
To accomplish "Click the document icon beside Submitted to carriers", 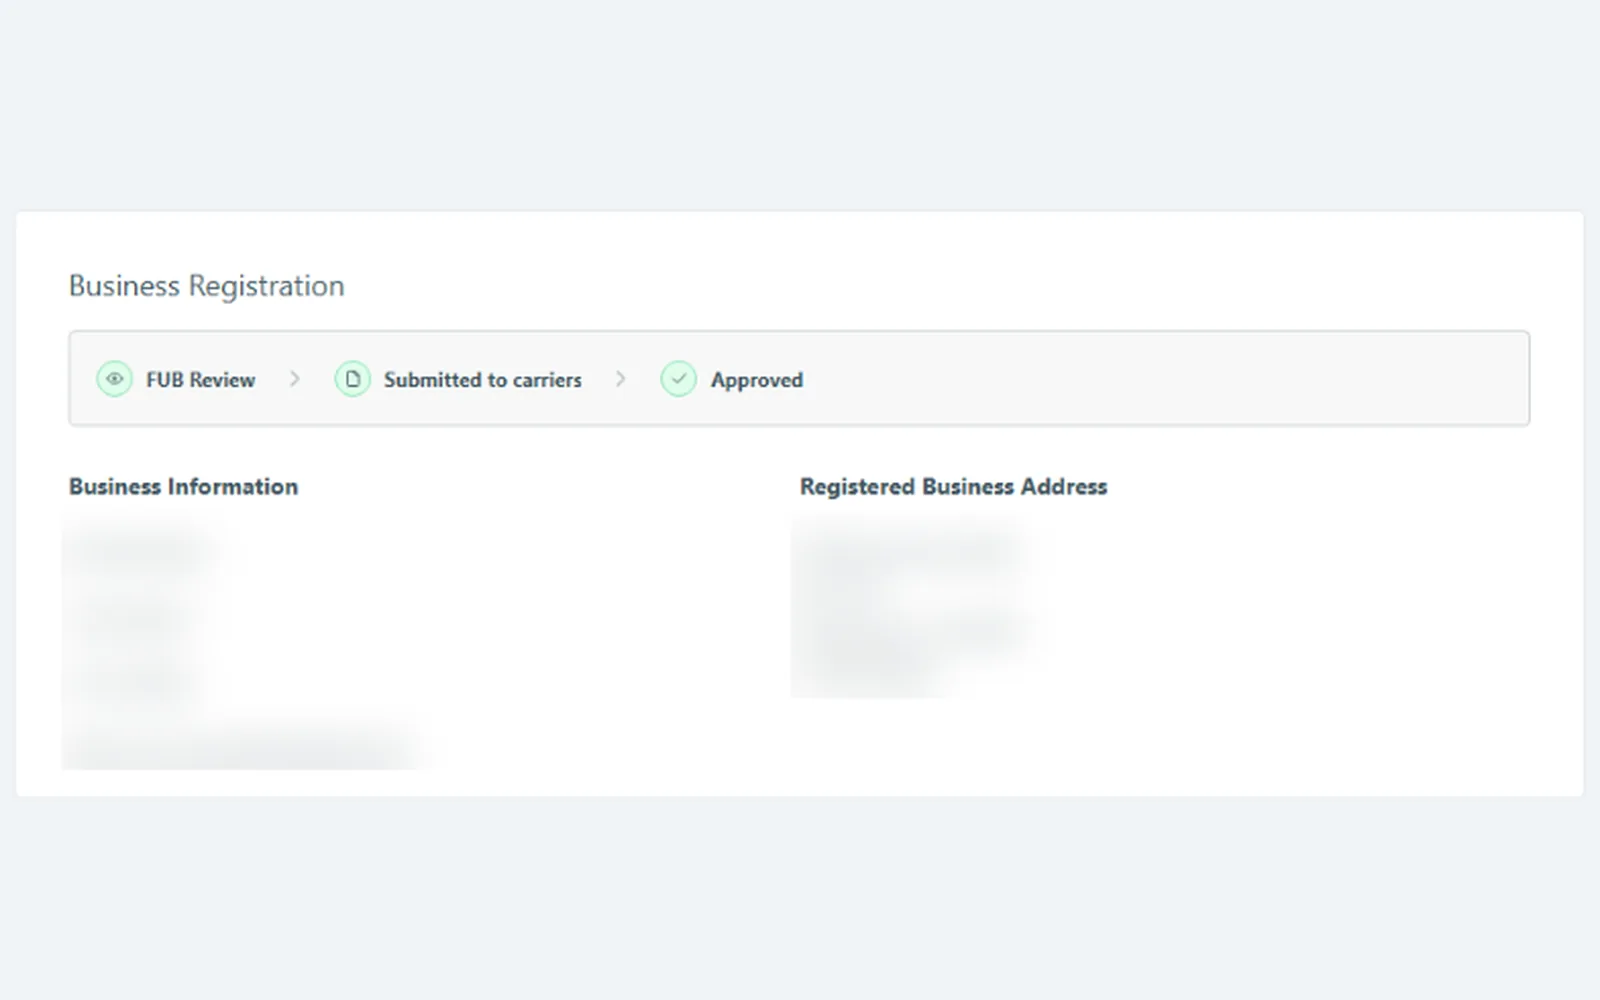I will (x=352, y=379).
